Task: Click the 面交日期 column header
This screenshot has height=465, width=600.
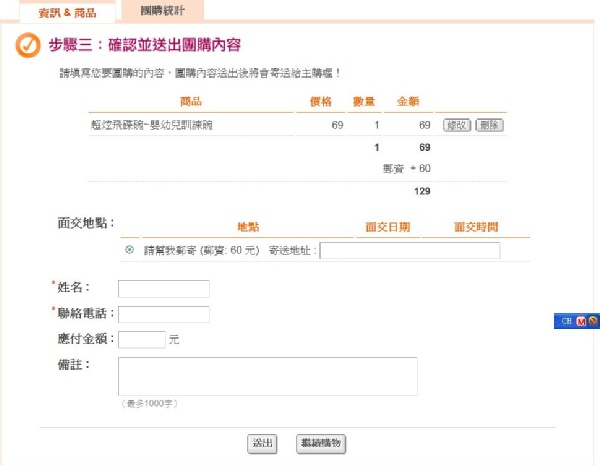Action: pos(387,227)
